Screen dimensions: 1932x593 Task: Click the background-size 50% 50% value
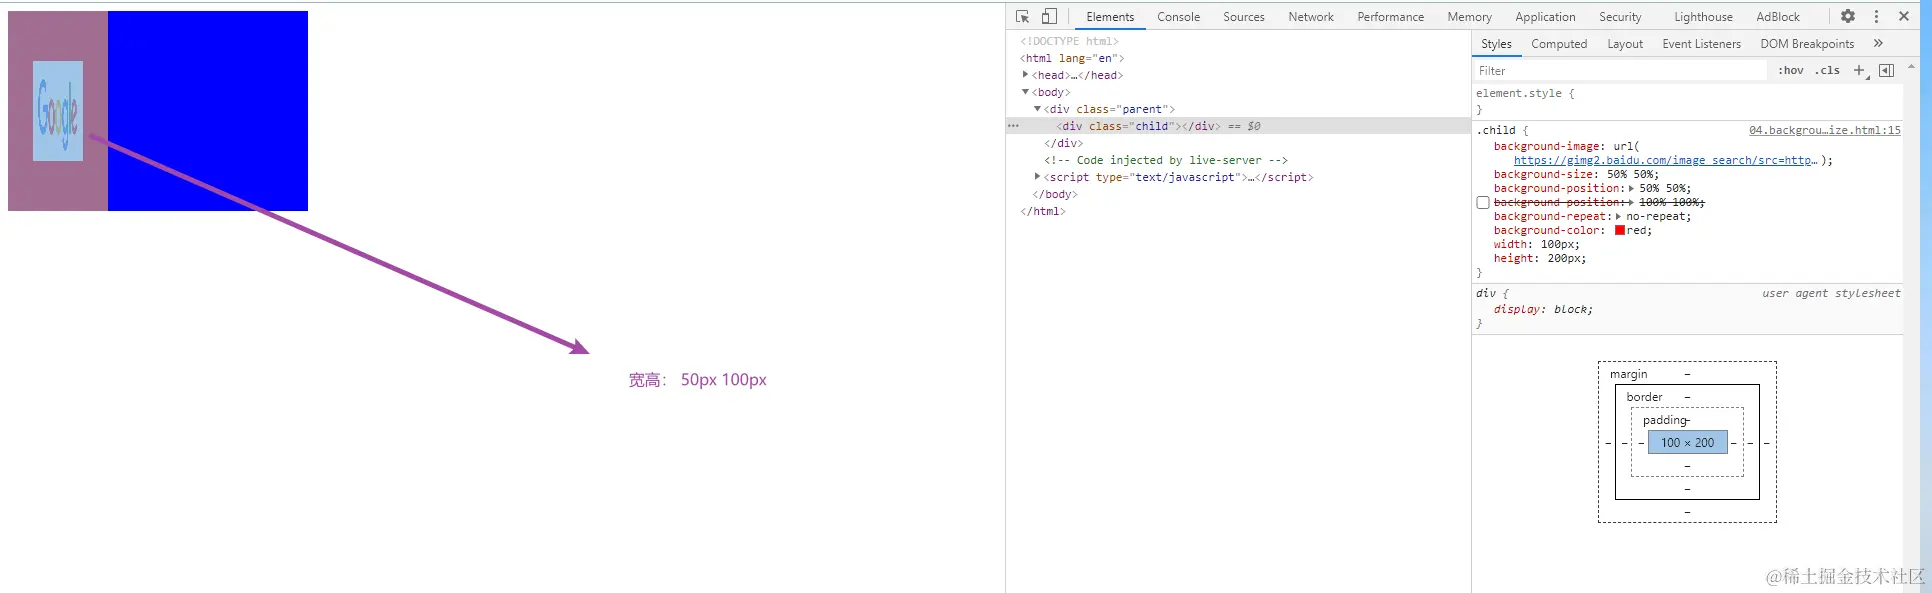click(x=1632, y=174)
